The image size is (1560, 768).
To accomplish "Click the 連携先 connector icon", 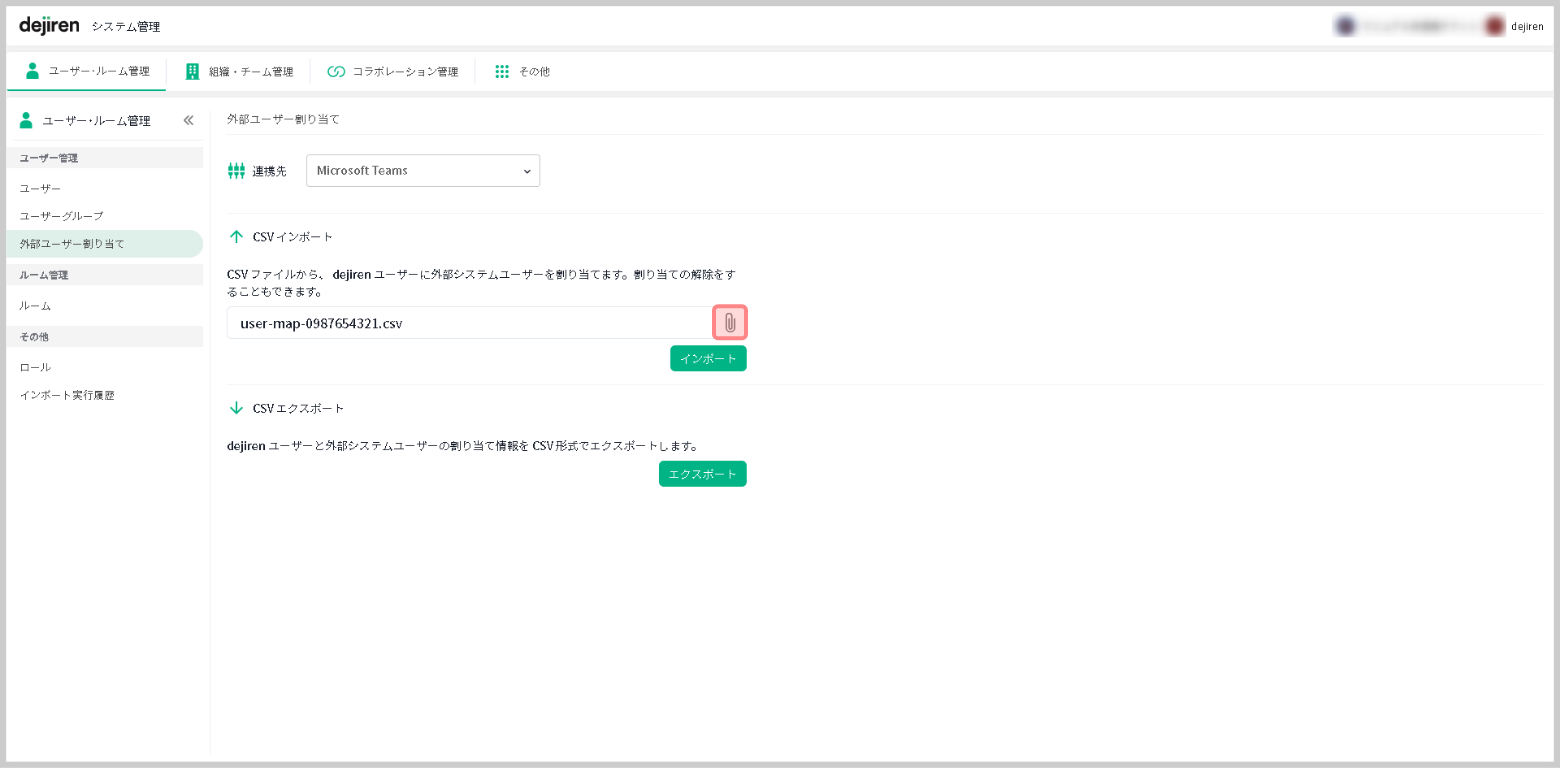I will (x=236, y=171).
